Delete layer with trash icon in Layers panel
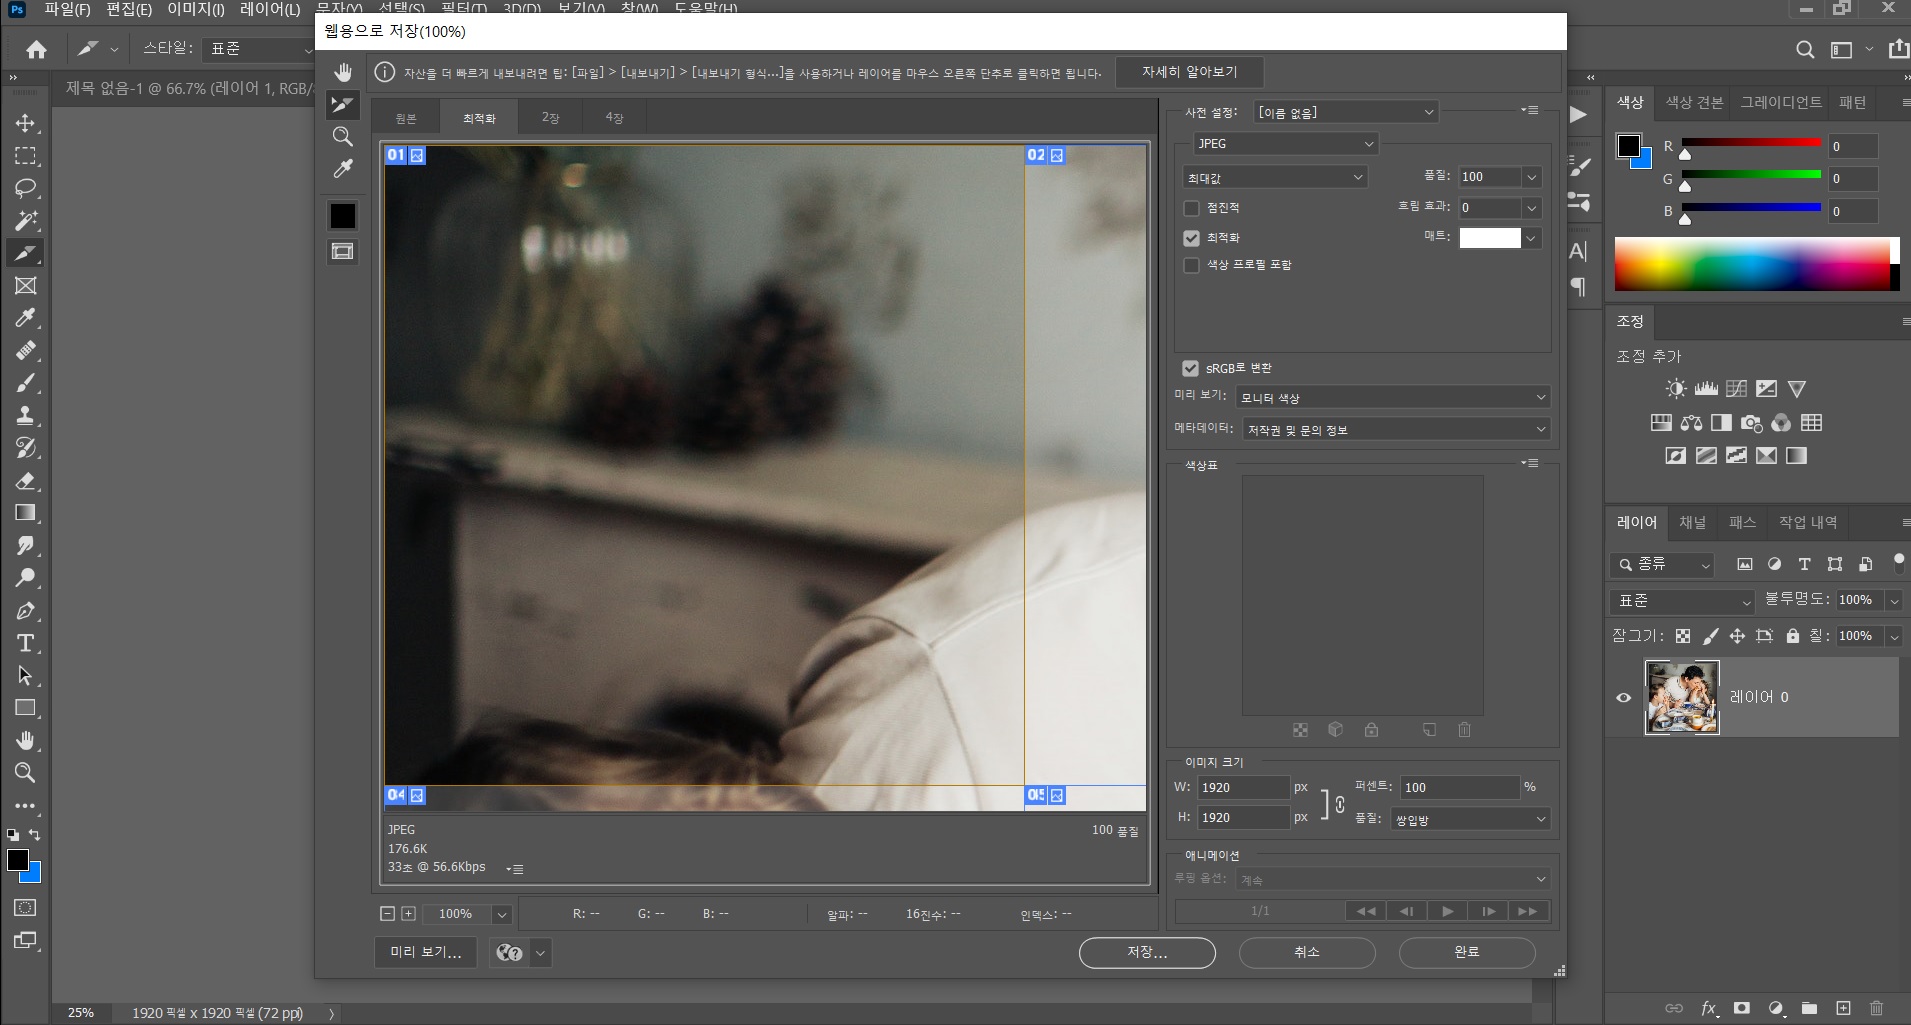 (1877, 1008)
